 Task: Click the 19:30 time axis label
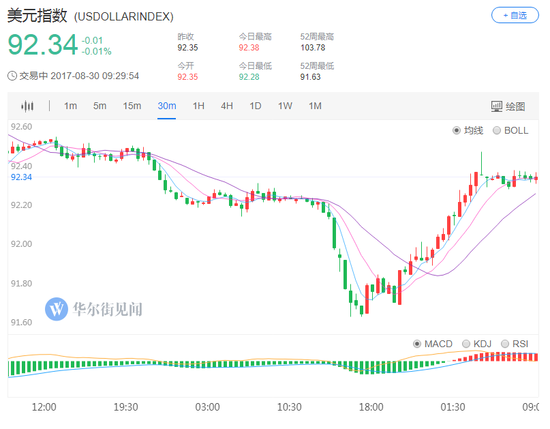126,407
